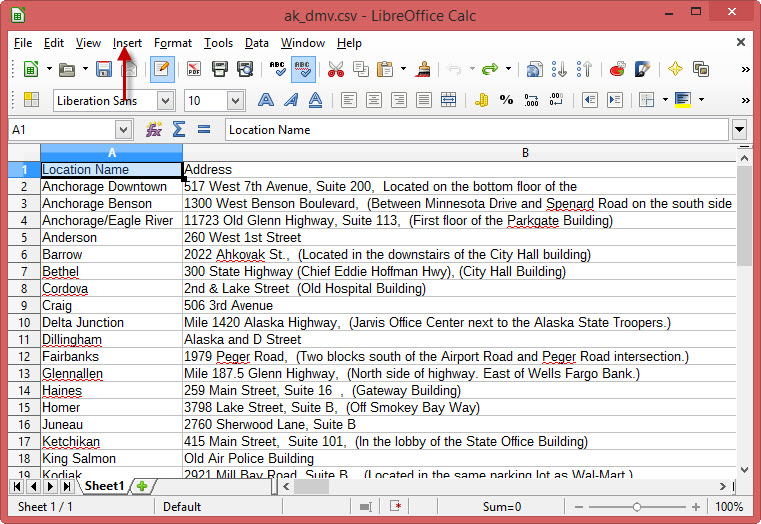Open the Function Wizard
This screenshot has width=761, height=524.
tap(154, 130)
